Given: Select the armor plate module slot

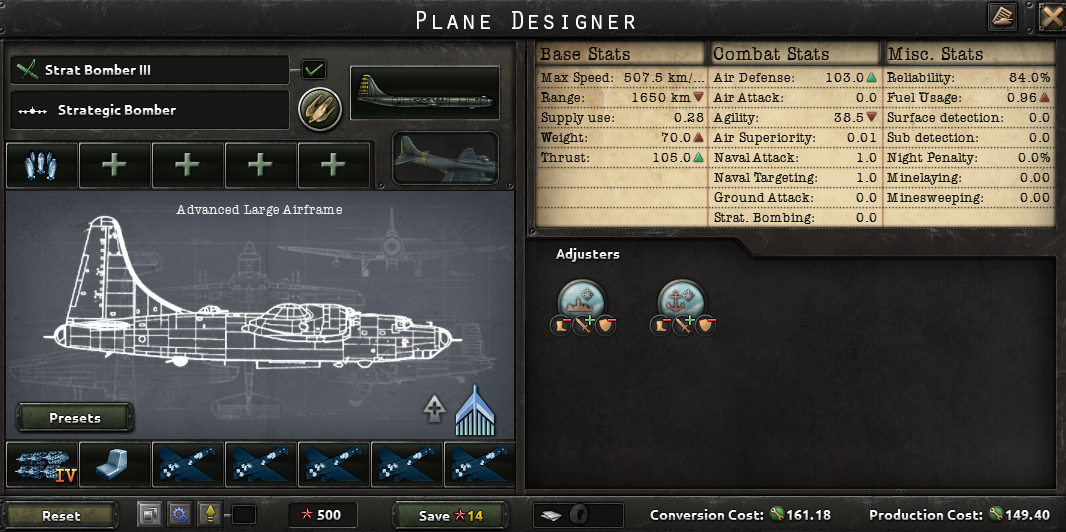Looking at the screenshot, I should click(x=115, y=465).
